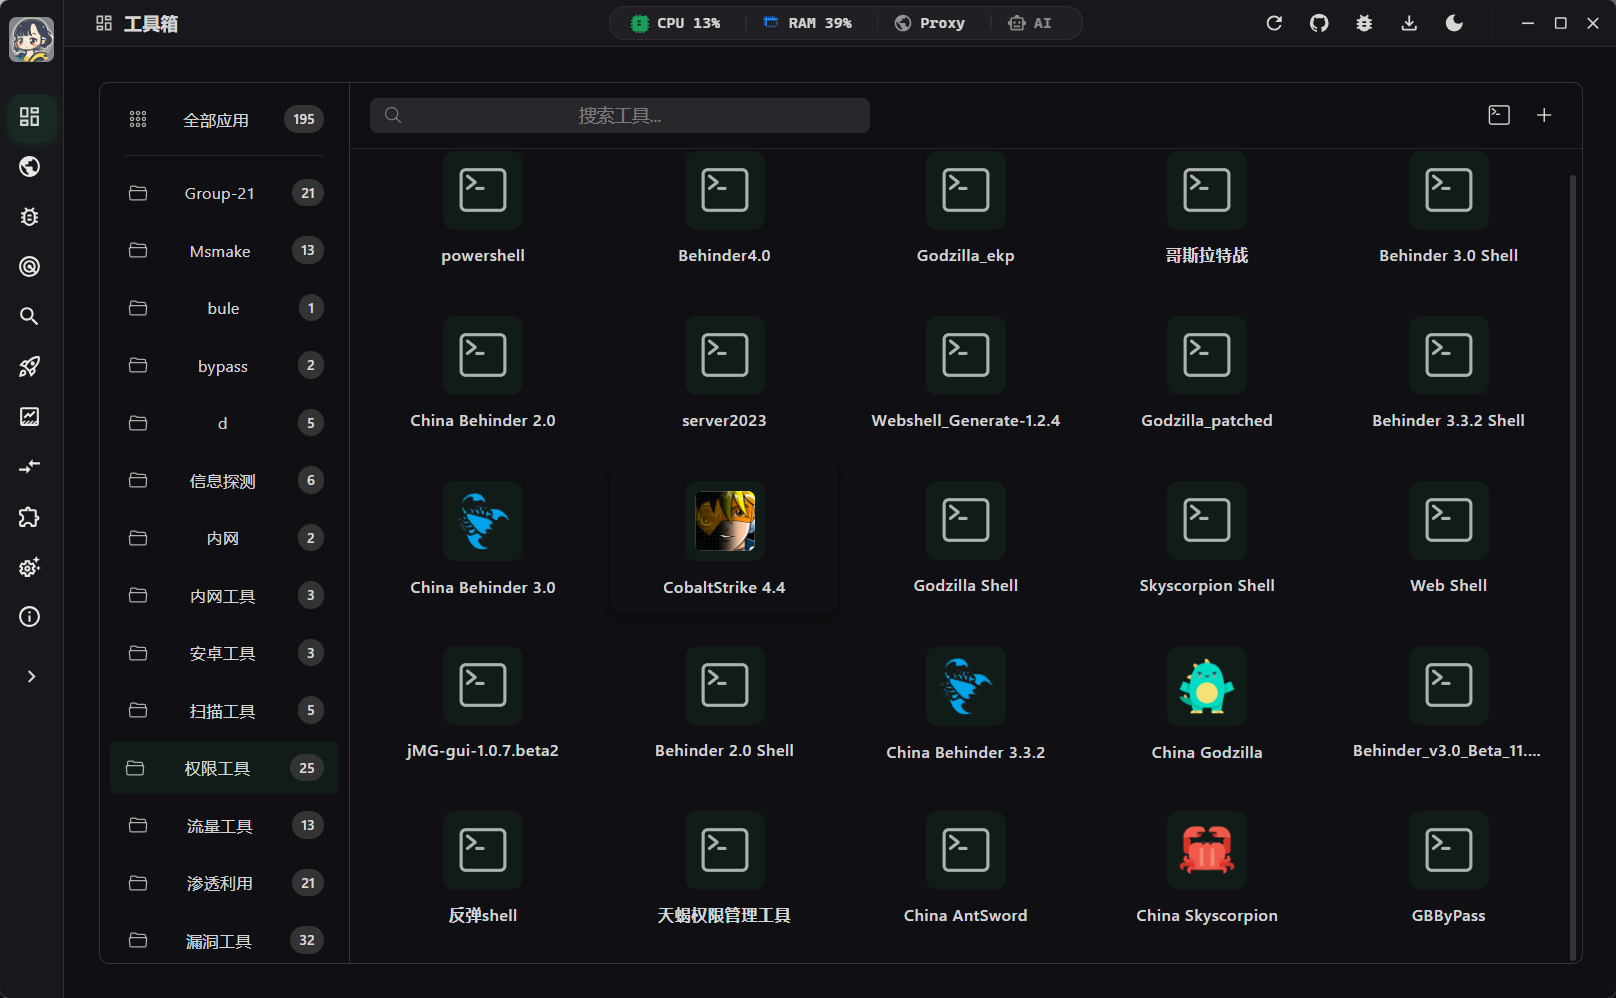Click the tool grid vertical scrollbar
The image size is (1616, 998).
click(x=1573, y=566)
